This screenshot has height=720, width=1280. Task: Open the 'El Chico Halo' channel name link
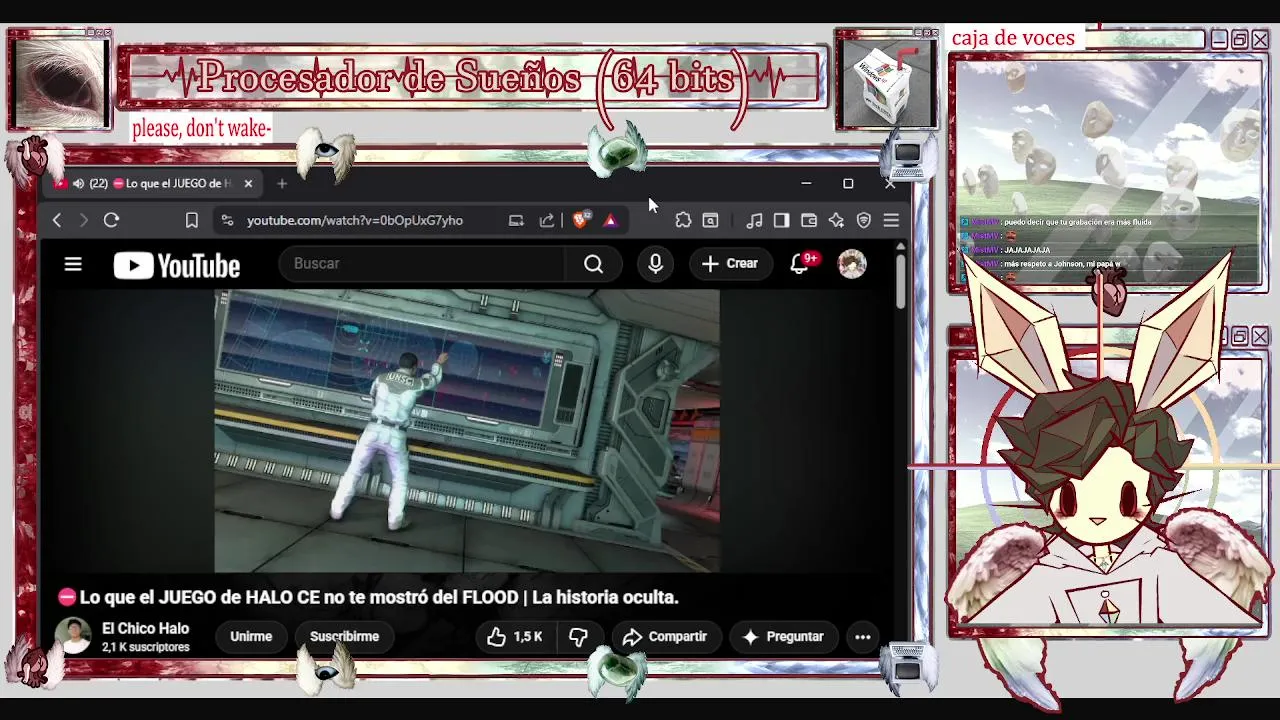click(145, 629)
